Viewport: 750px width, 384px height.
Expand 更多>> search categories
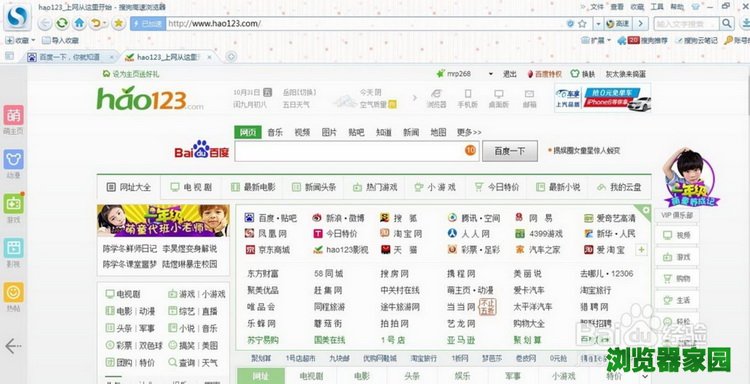pyautogui.click(x=469, y=132)
